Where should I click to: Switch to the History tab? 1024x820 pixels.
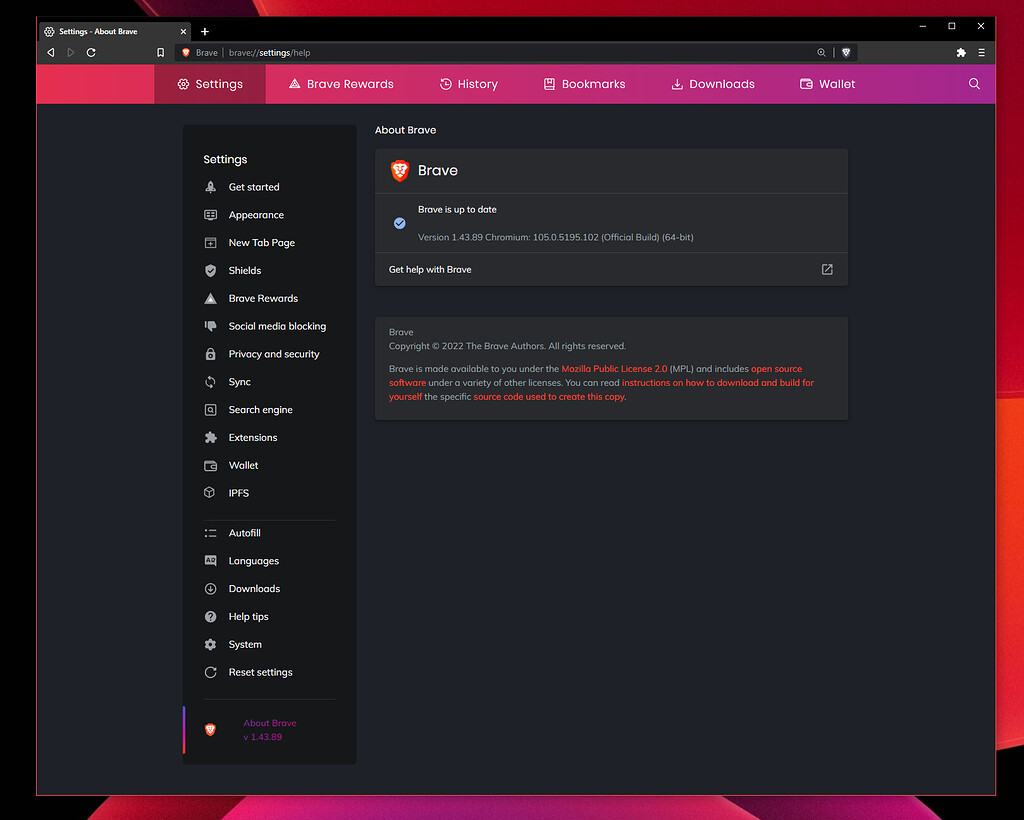click(468, 84)
